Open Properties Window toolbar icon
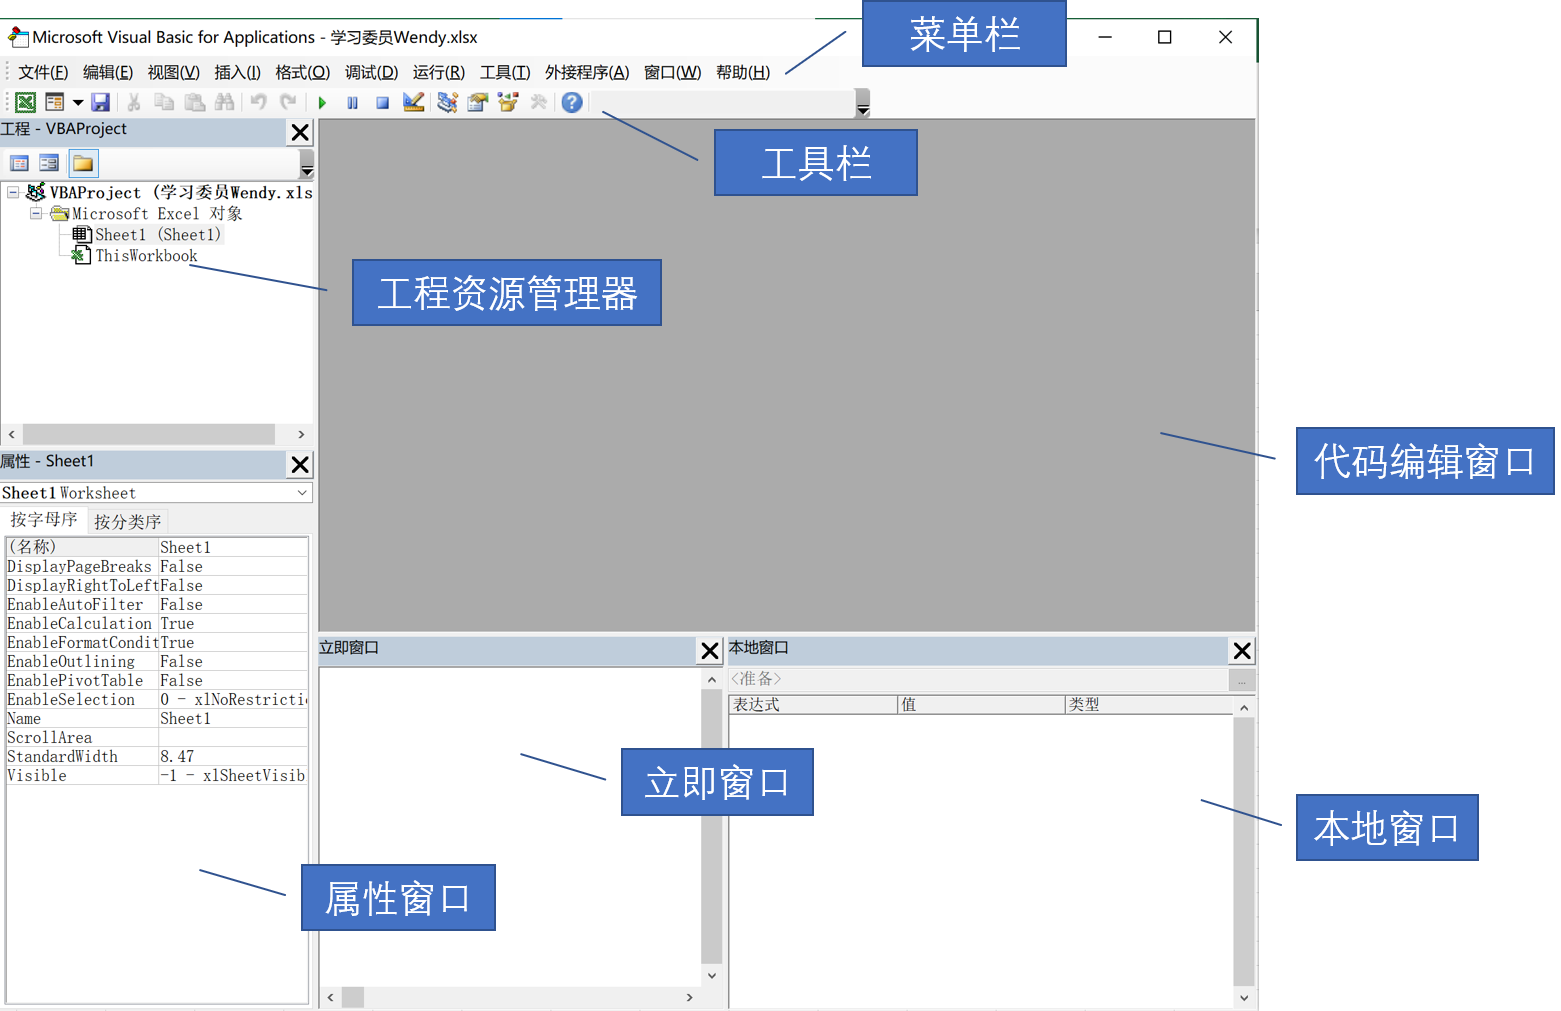 477,102
